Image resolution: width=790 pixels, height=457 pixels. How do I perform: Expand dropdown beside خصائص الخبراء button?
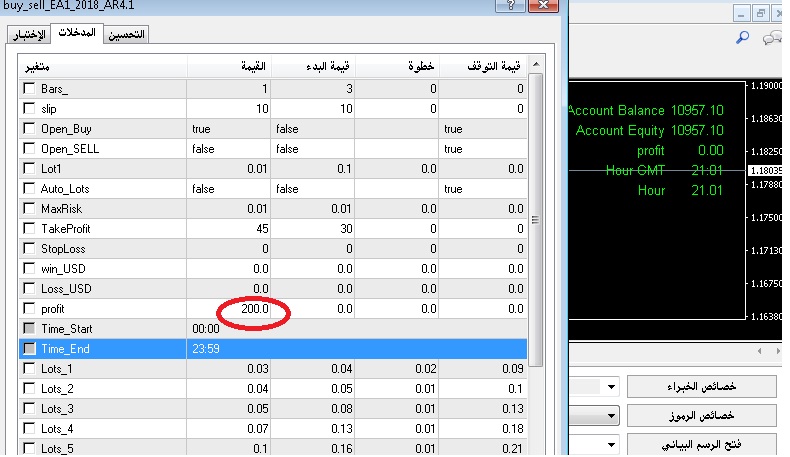click(610, 387)
